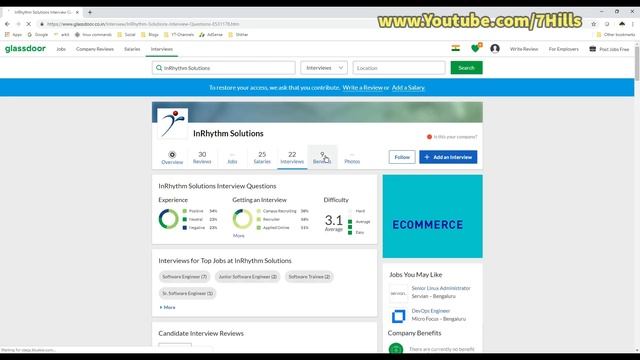Click the browser back arrow
The height and width of the screenshot is (360, 640).
(7, 24)
